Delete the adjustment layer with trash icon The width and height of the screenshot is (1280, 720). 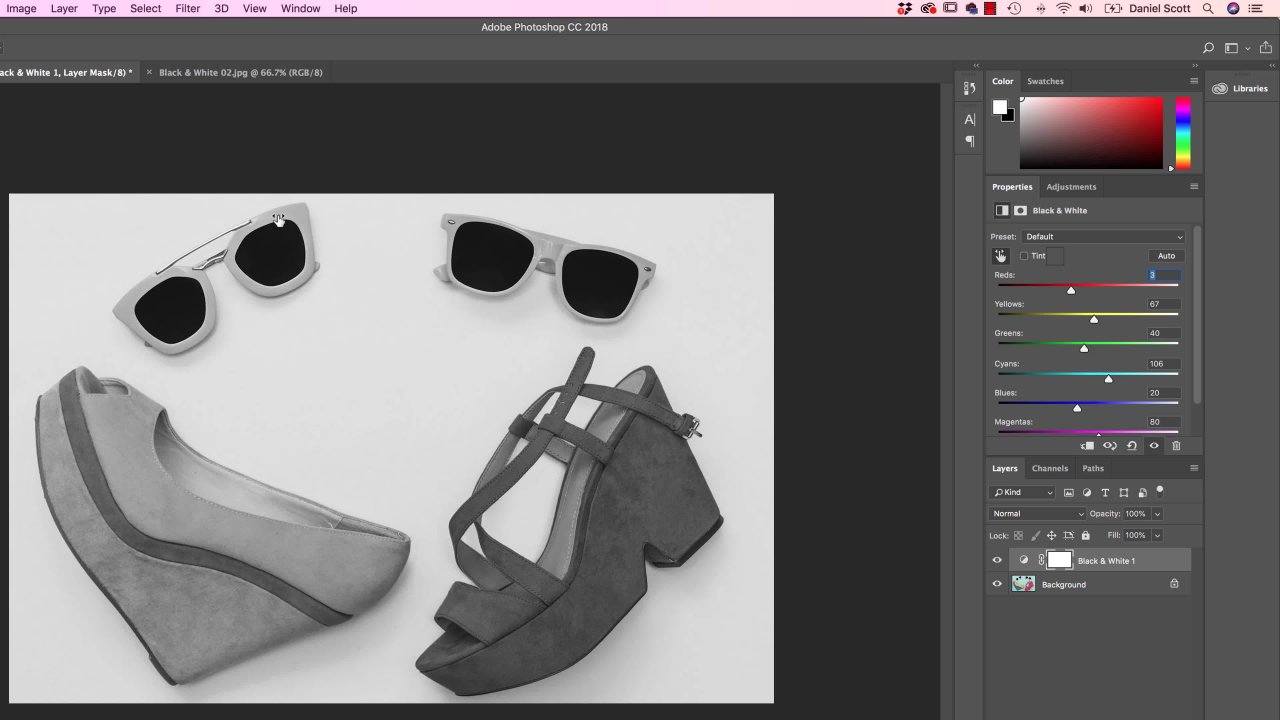point(1176,446)
